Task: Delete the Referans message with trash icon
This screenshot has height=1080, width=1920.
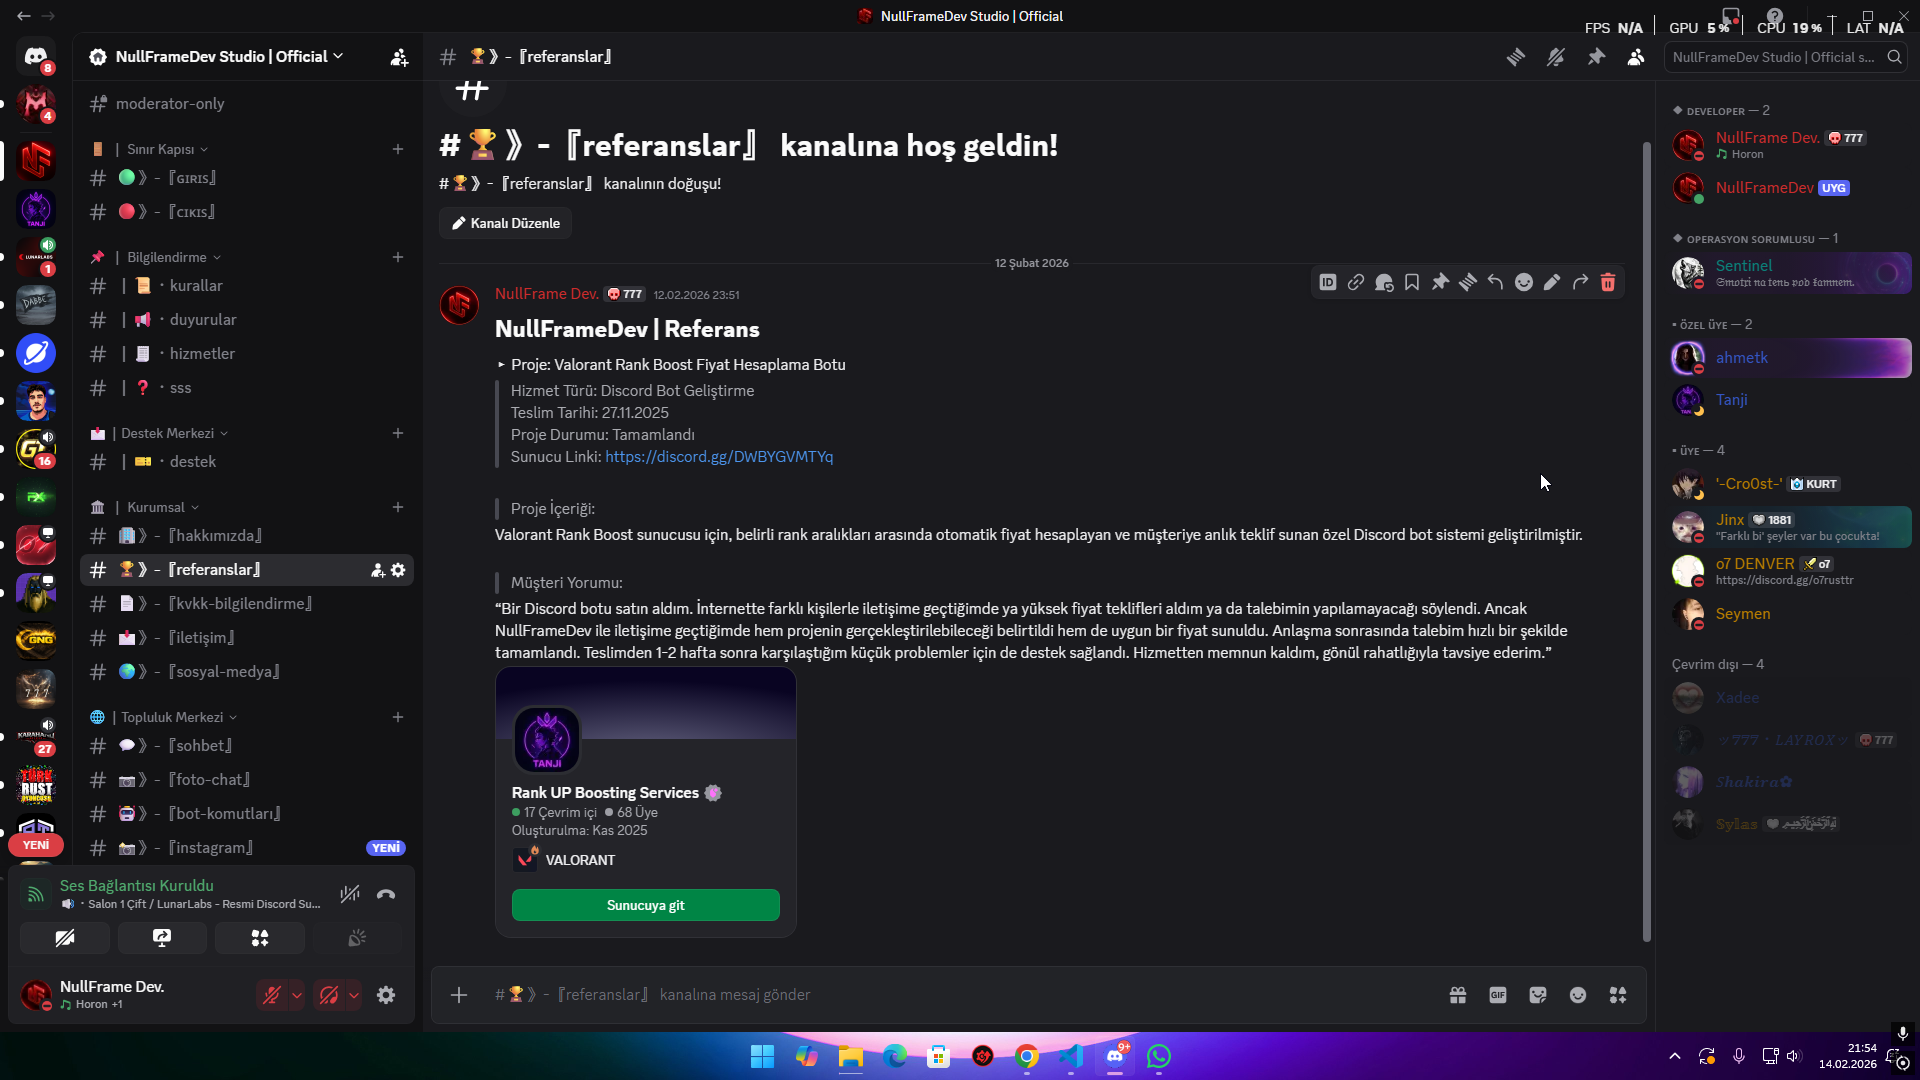Action: tap(1608, 283)
